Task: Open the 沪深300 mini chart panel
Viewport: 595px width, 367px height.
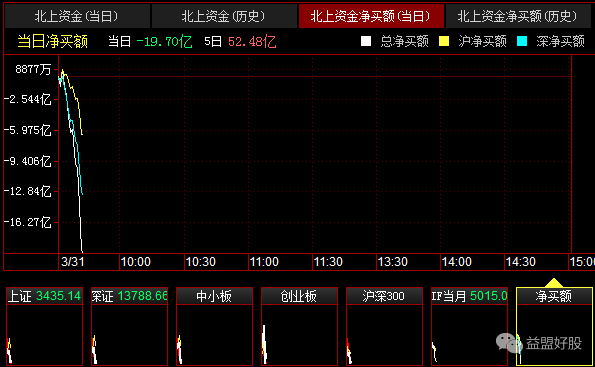Action: coord(384,326)
